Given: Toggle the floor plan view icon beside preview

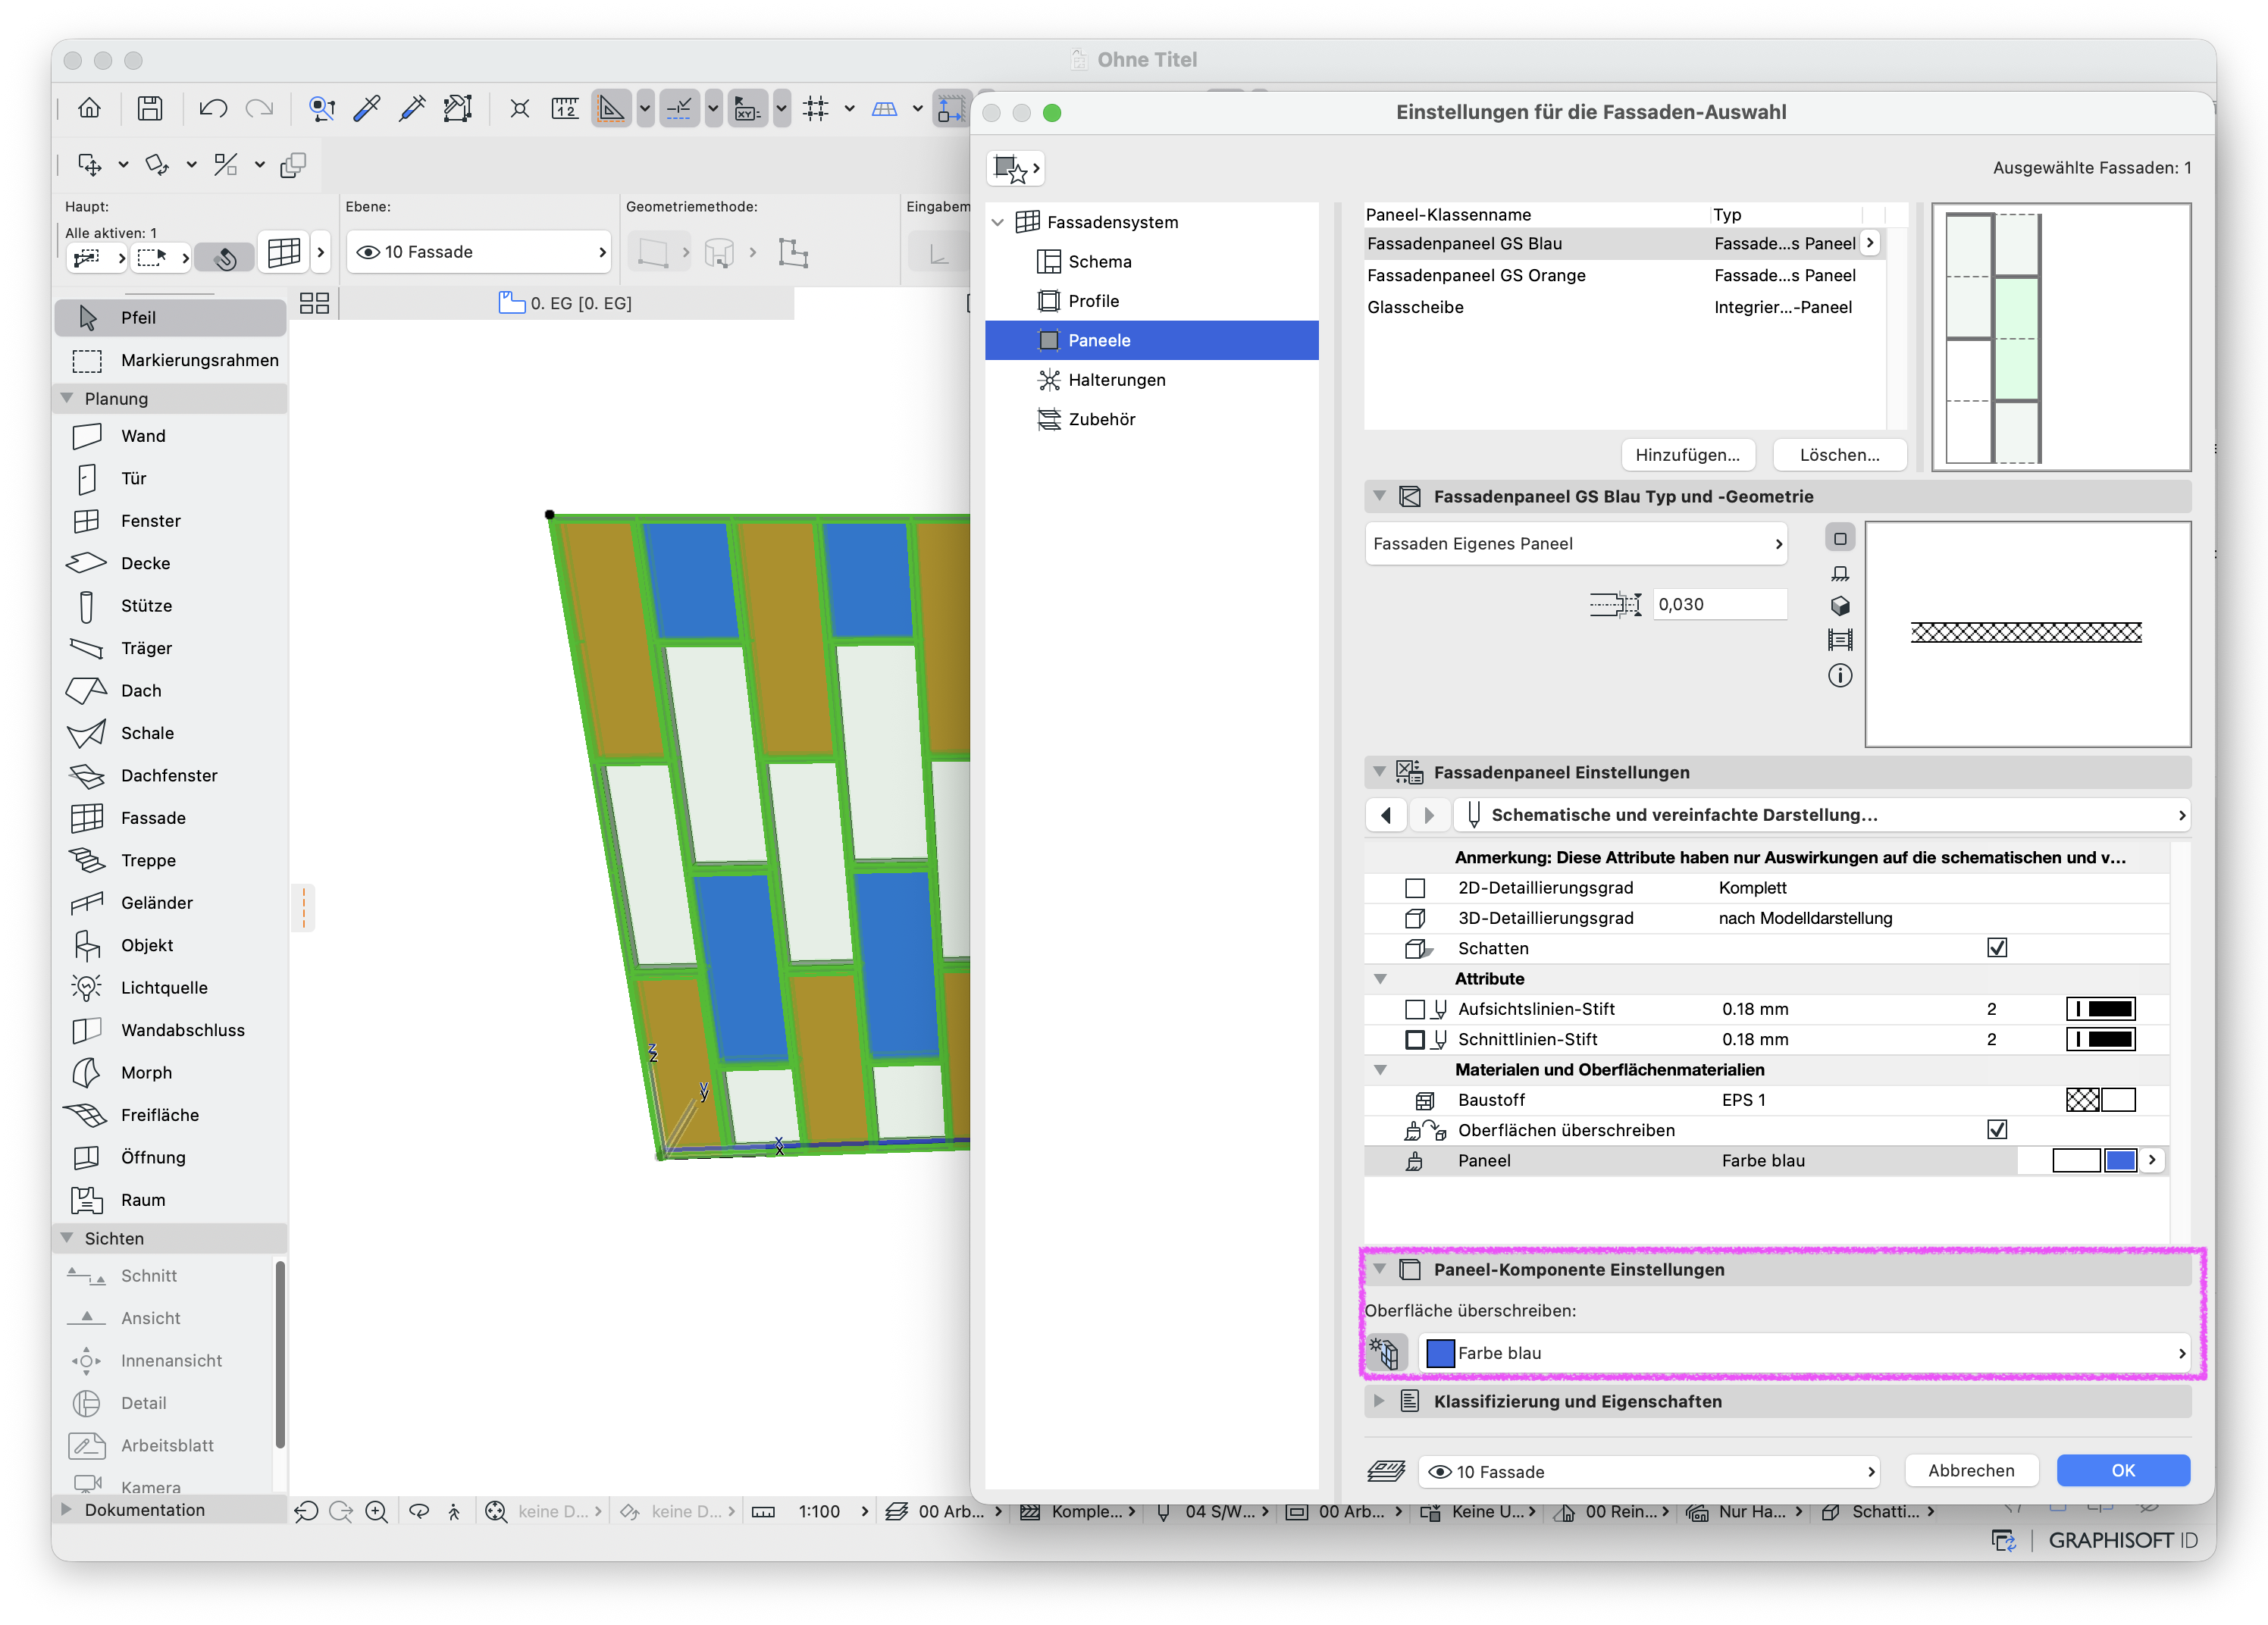Looking at the screenshot, I should tap(1840, 538).
